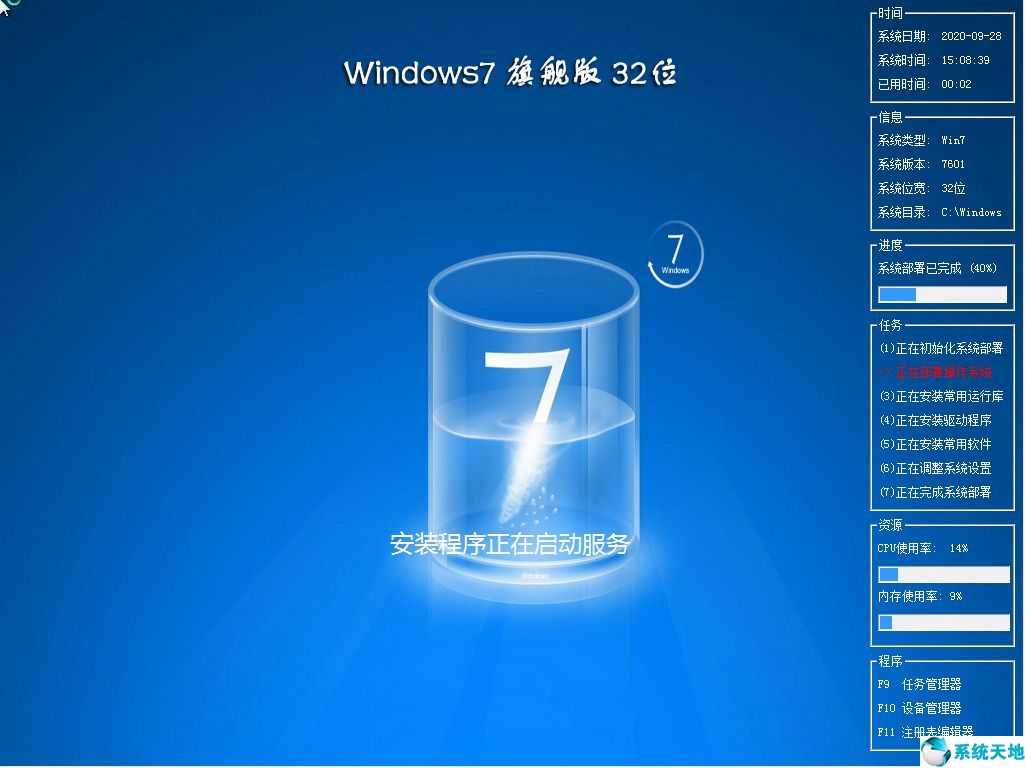Click the '内存使用率: 9%' label
The image size is (1025, 768).
tap(920, 596)
